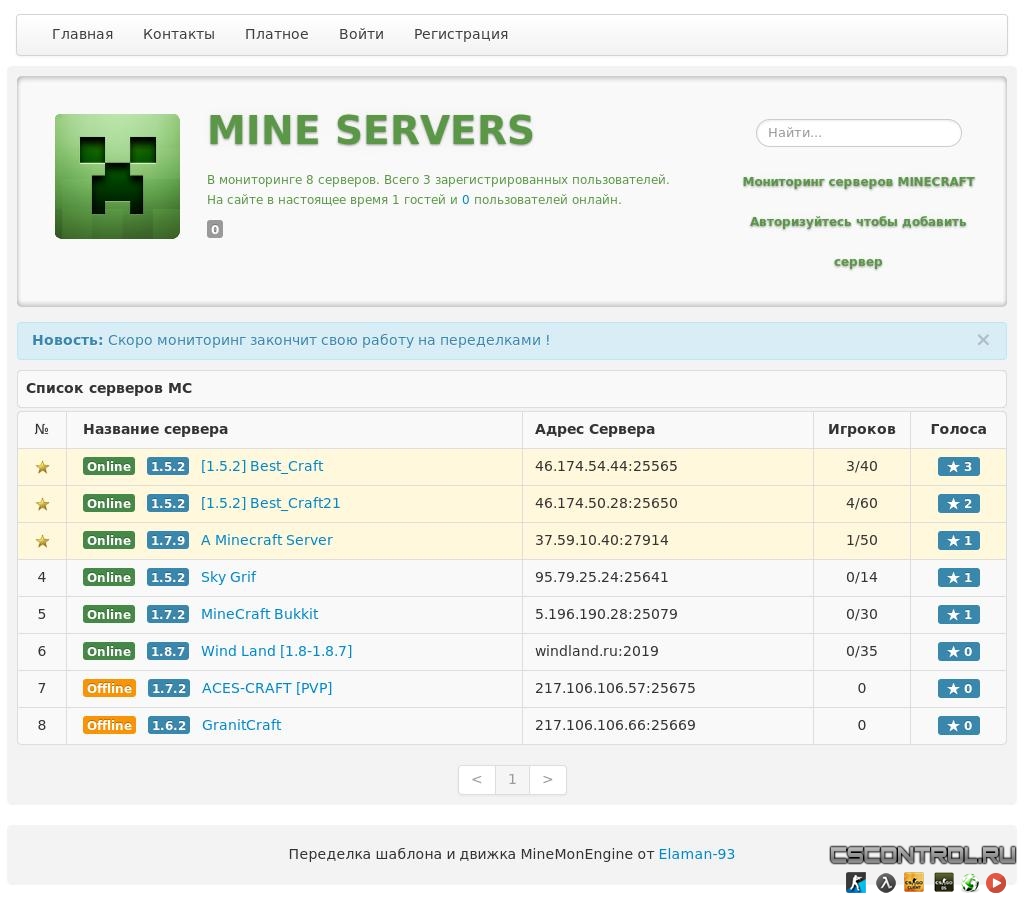
Task: Click the 0/35 players count
Action: [861, 651]
